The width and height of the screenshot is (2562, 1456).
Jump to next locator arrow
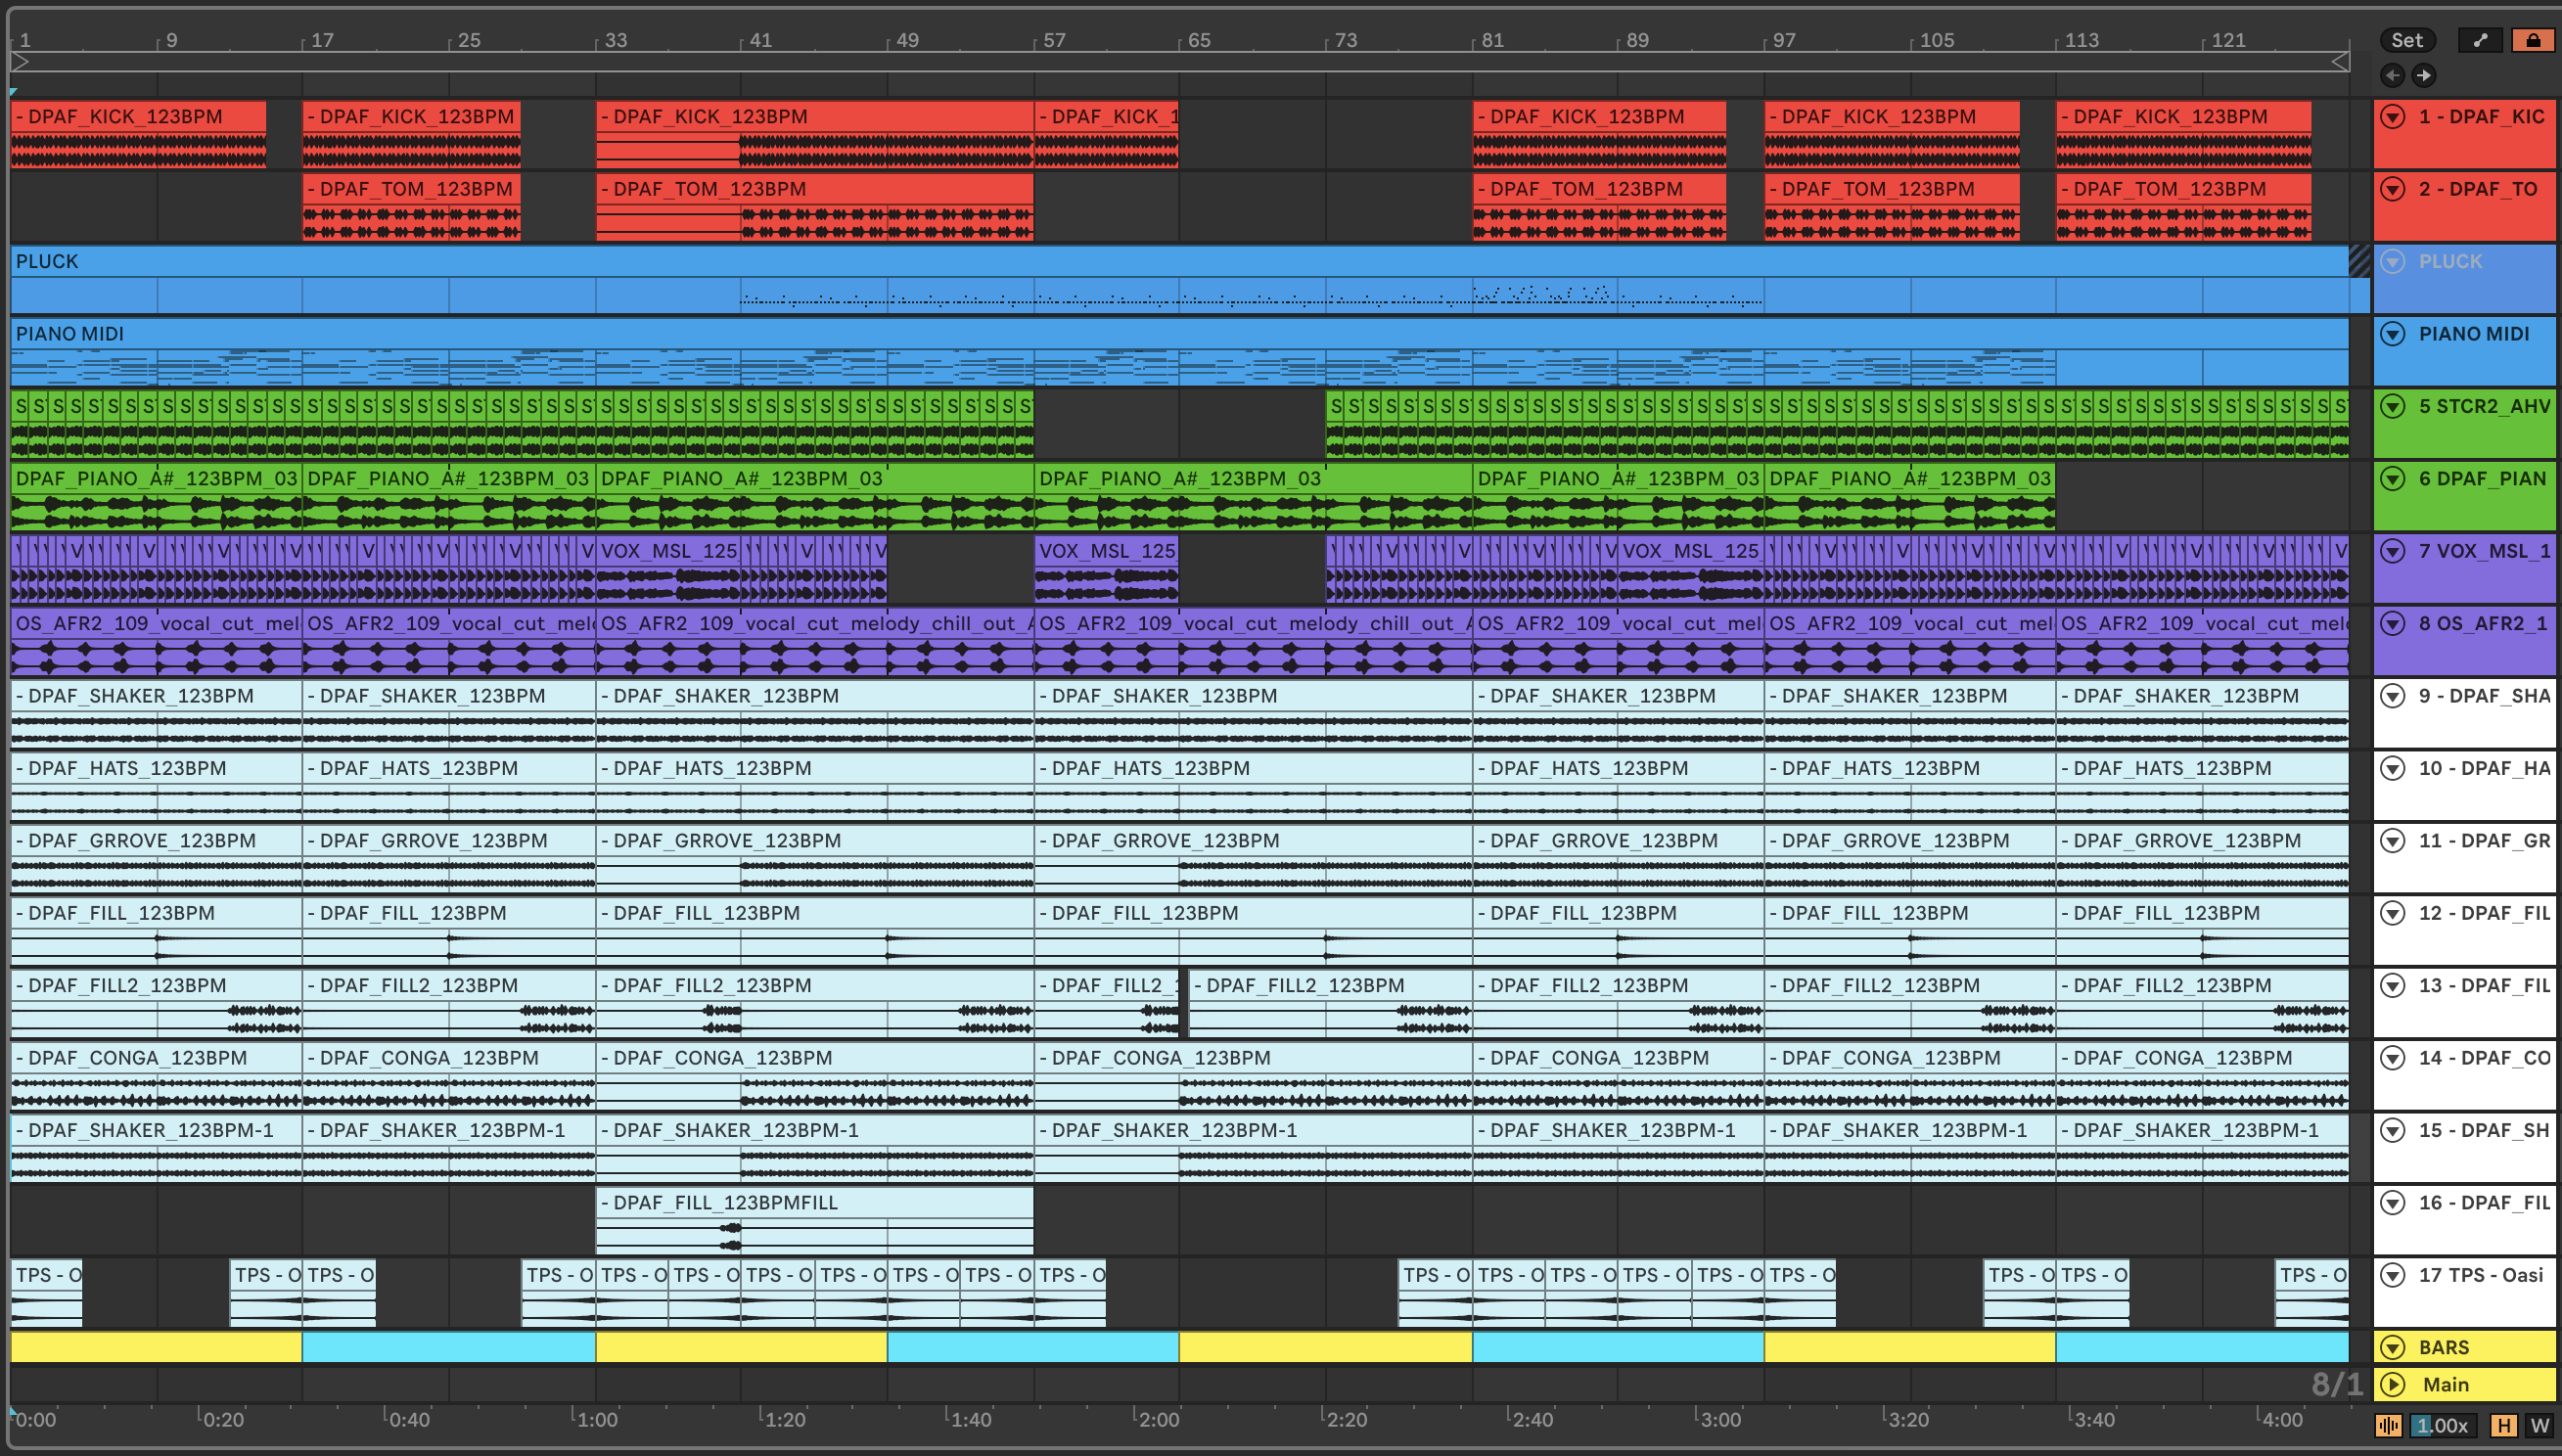pyautogui.click(x=2423, y=75)
